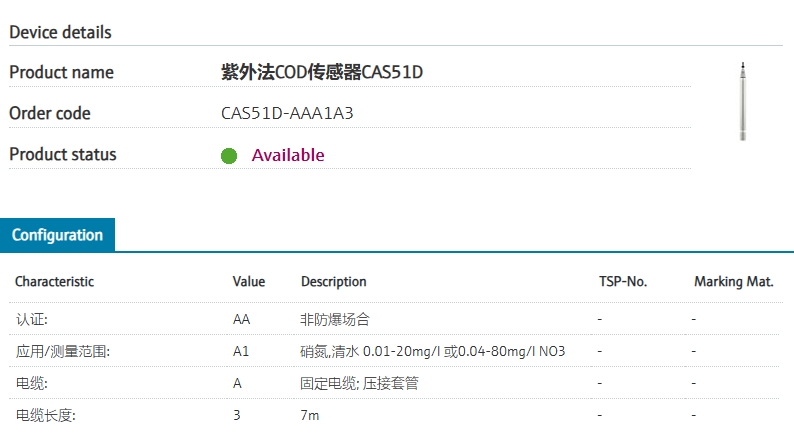Click the green Available status icon

[229, 156]
